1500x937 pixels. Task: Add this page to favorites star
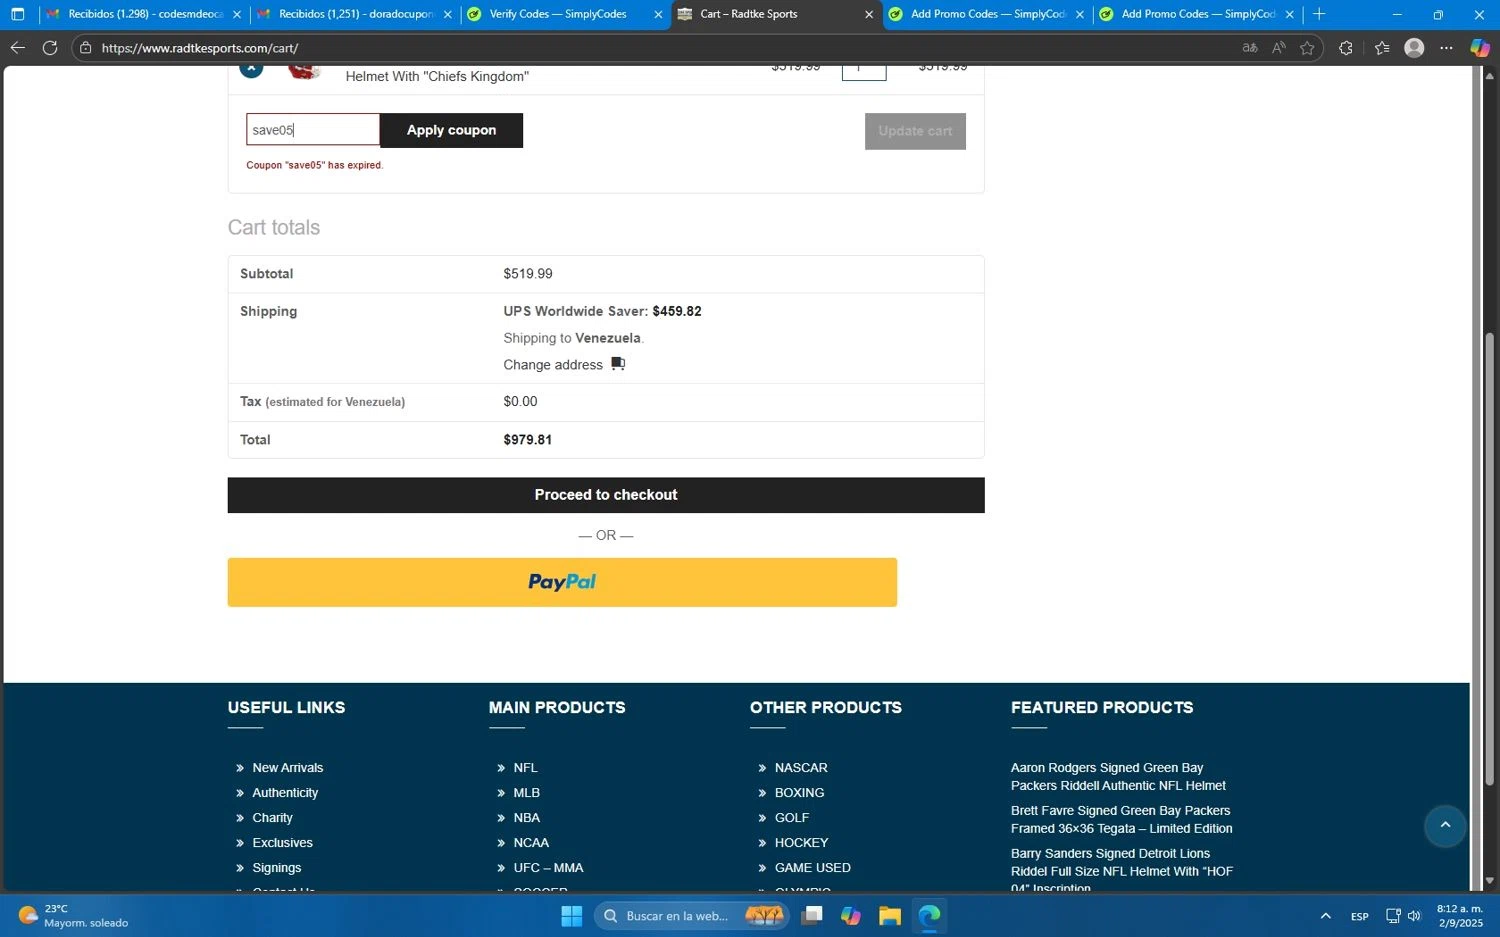tap(1307, 48)
